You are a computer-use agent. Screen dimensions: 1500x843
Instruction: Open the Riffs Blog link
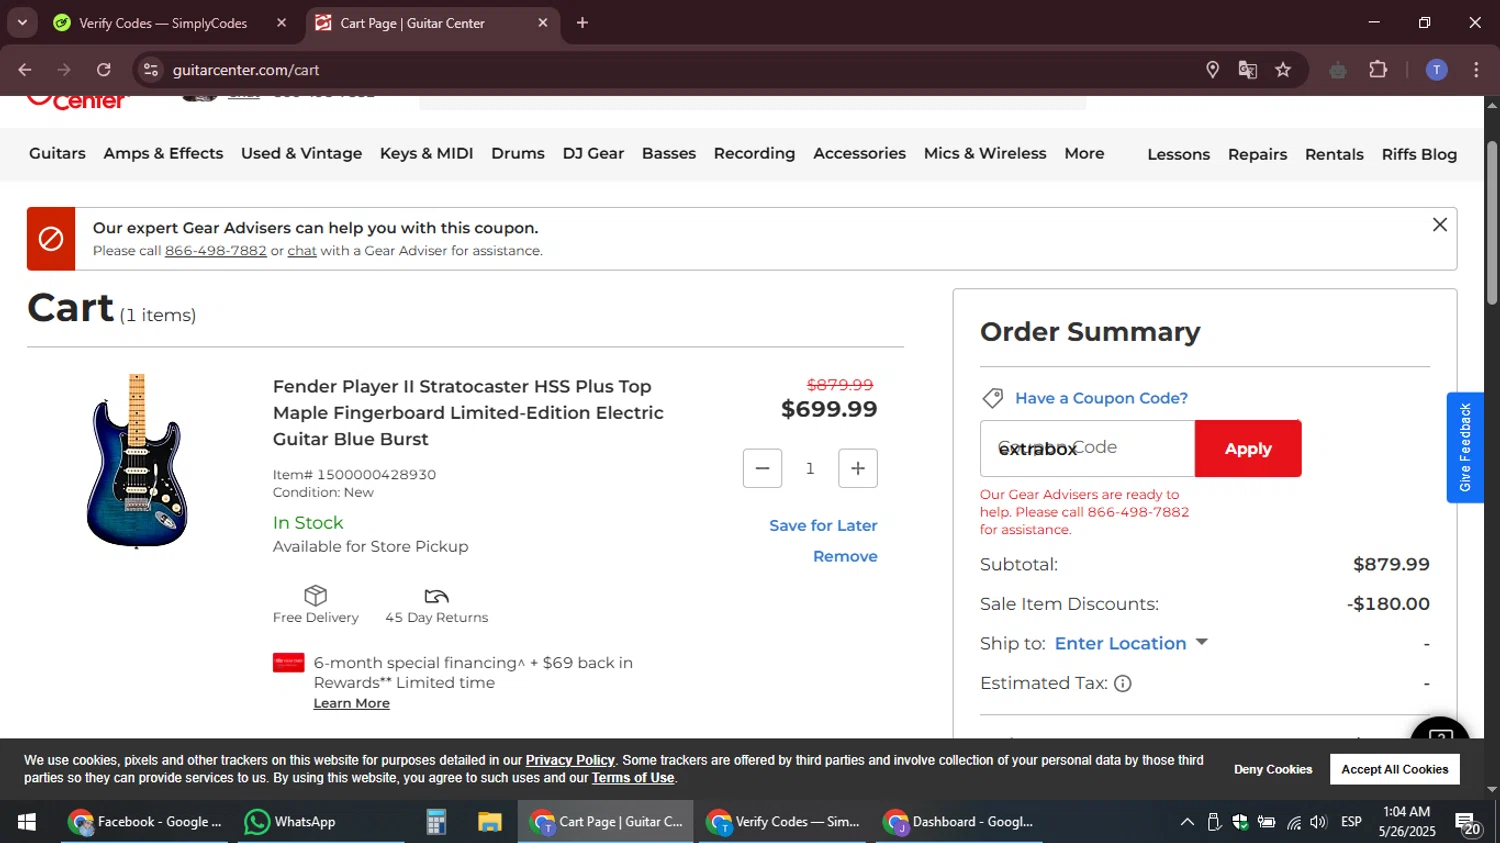(x=1419, y=154)
